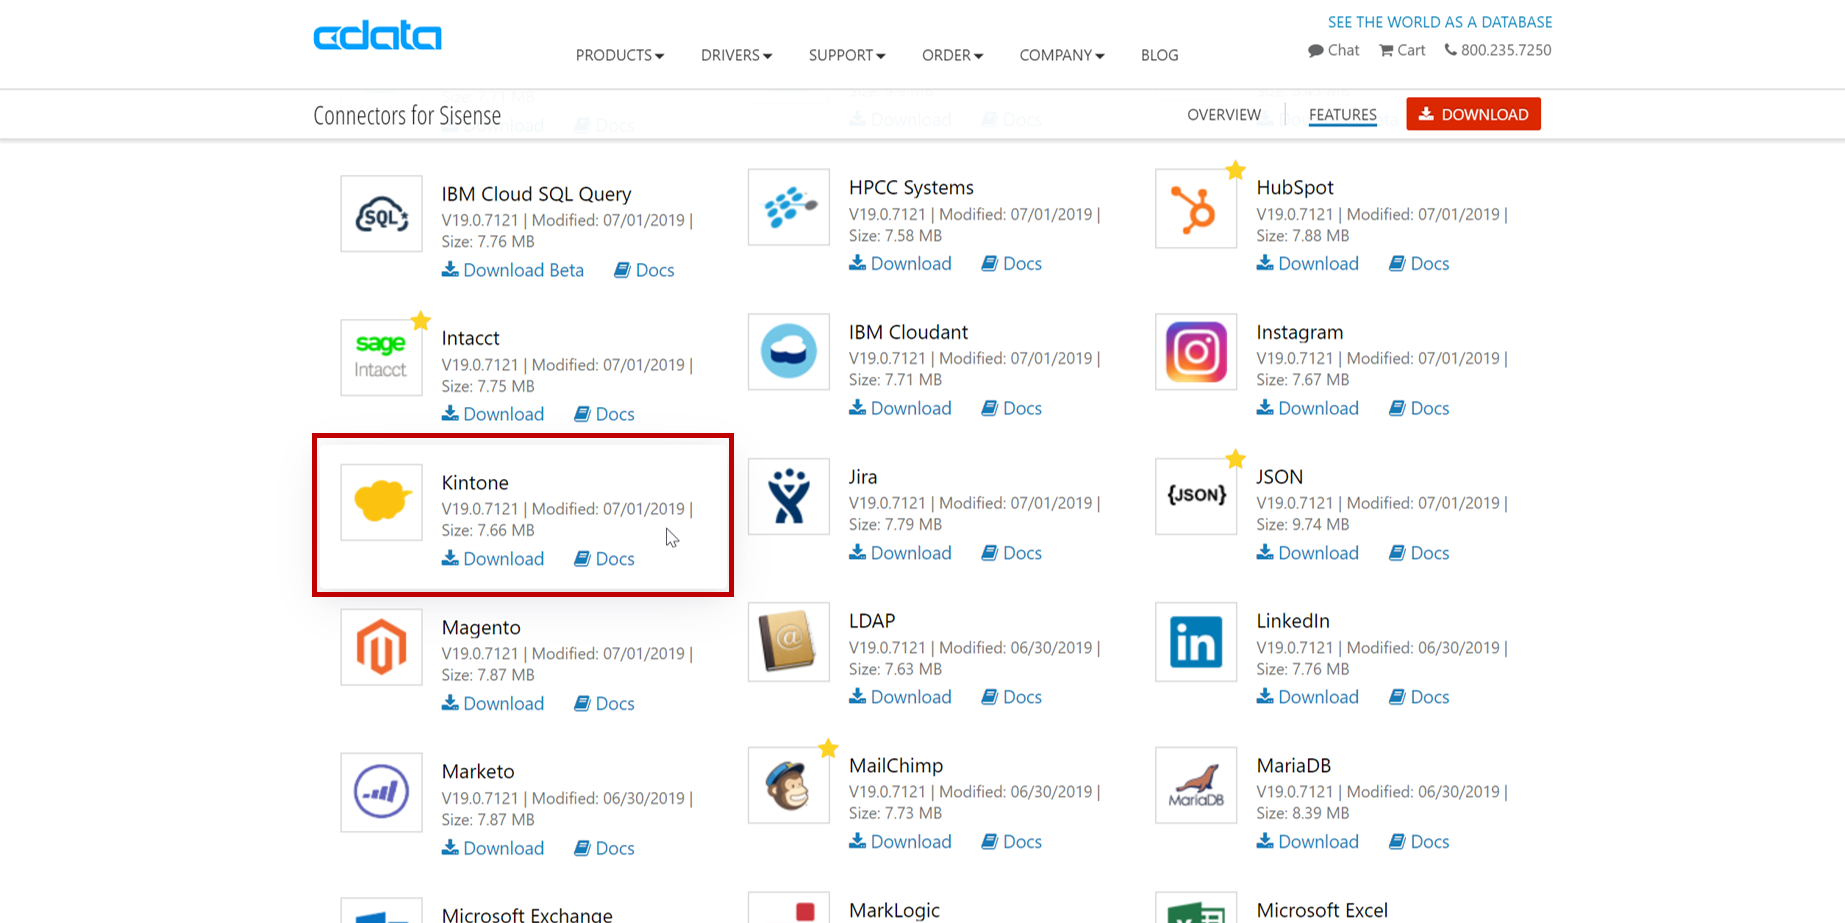
Task: Click the Magento logo
Action: (x=381, y=647)
